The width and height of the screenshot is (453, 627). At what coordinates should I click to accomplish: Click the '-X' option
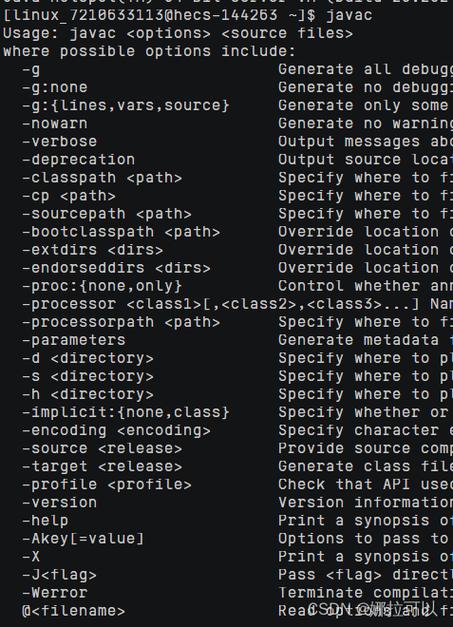(31, 557)
